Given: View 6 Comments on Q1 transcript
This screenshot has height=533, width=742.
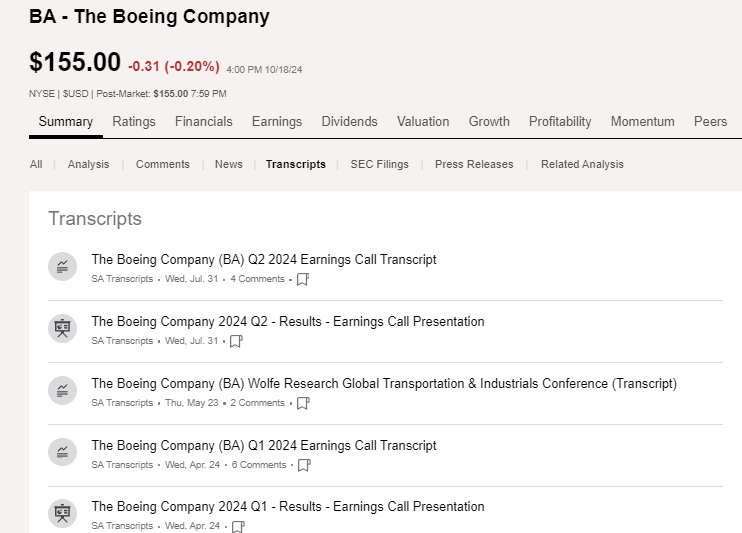Looking at the screenshot, I should tap(259, 465).
